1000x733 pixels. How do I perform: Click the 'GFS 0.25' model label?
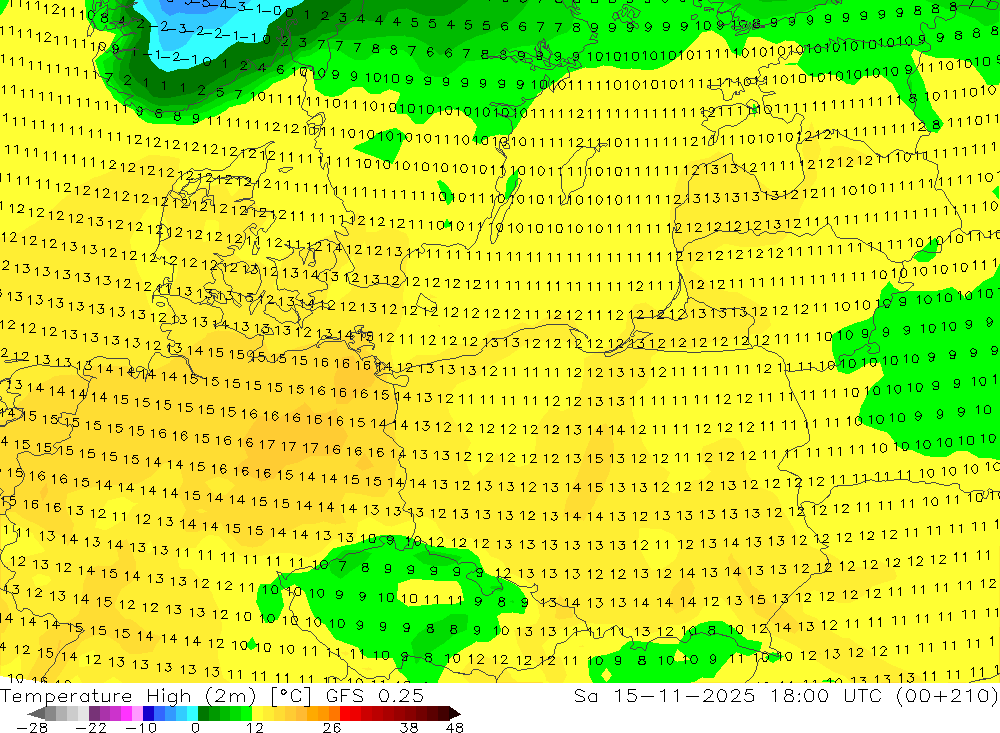375,696
